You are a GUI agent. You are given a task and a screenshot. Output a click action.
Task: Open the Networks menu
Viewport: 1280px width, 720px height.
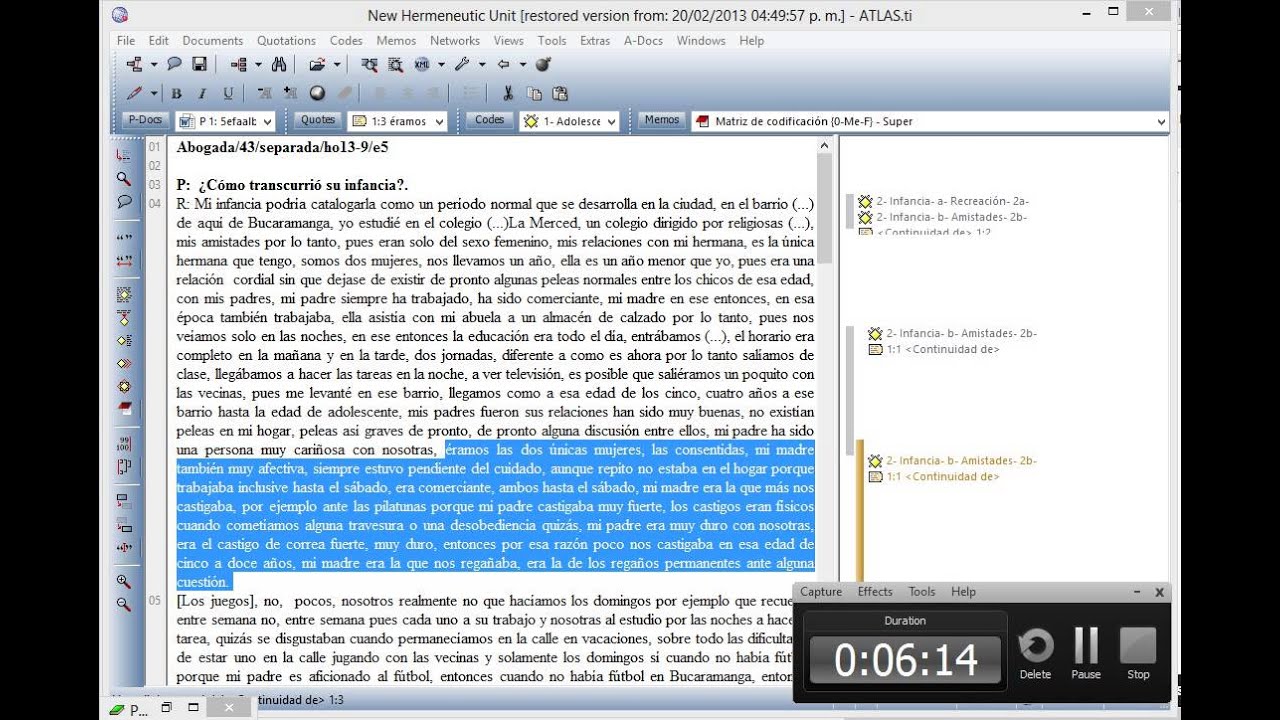coord(455,41)
